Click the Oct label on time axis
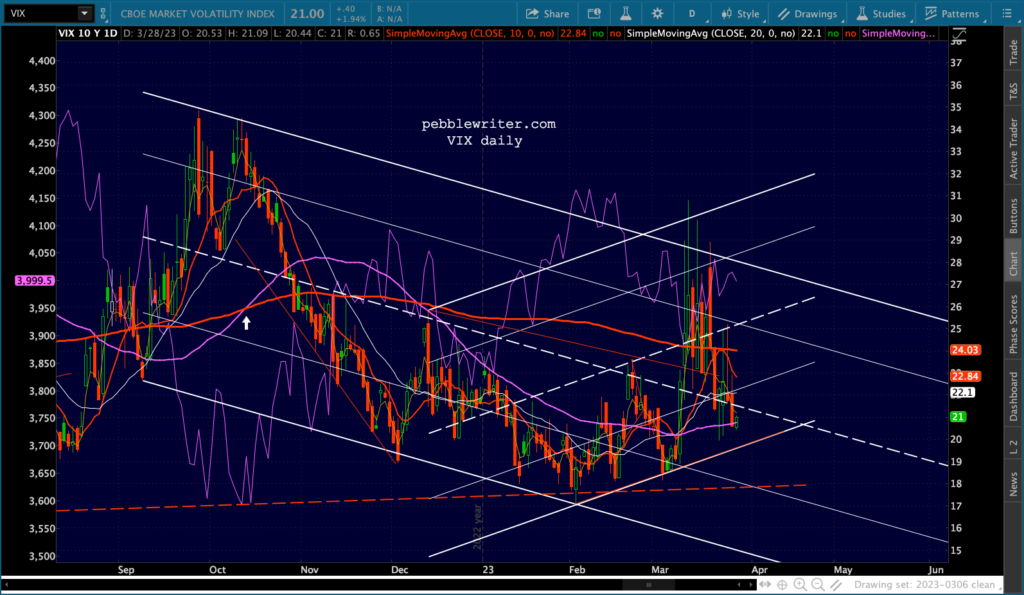Viewport: 1024px width, 595px height. point(217,570)
